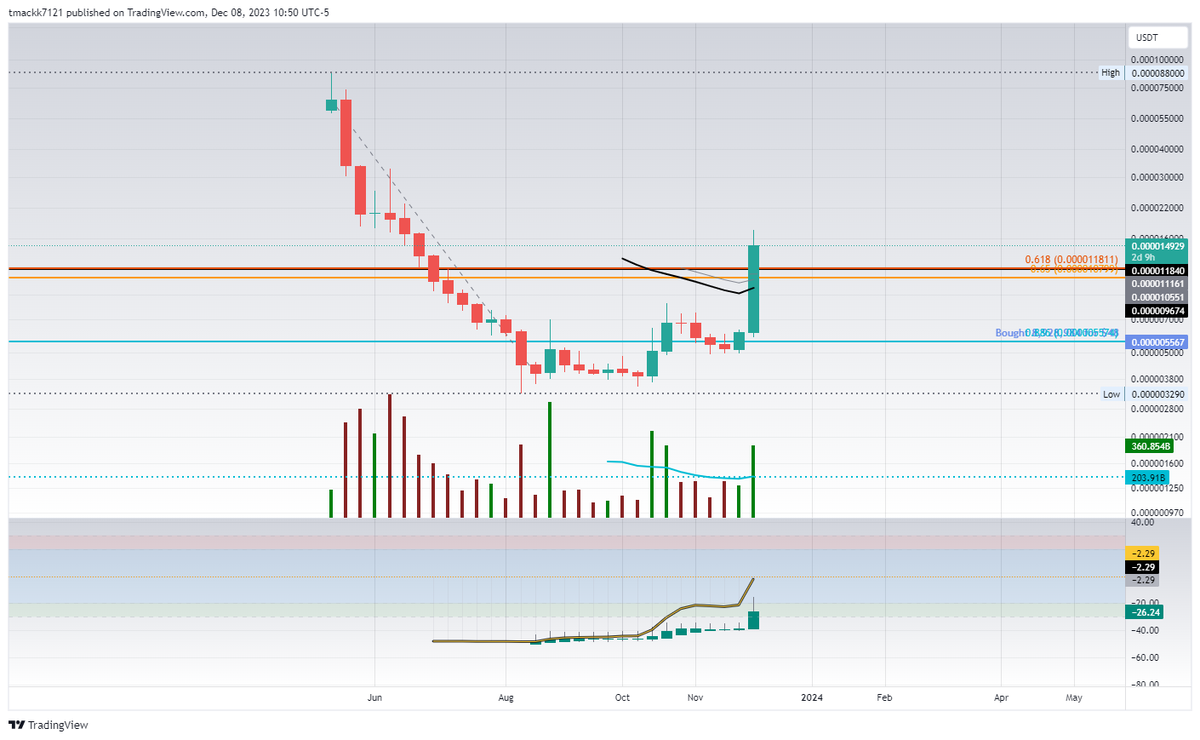Click the May date on time axis
1200x740 pixels.
1074,697
